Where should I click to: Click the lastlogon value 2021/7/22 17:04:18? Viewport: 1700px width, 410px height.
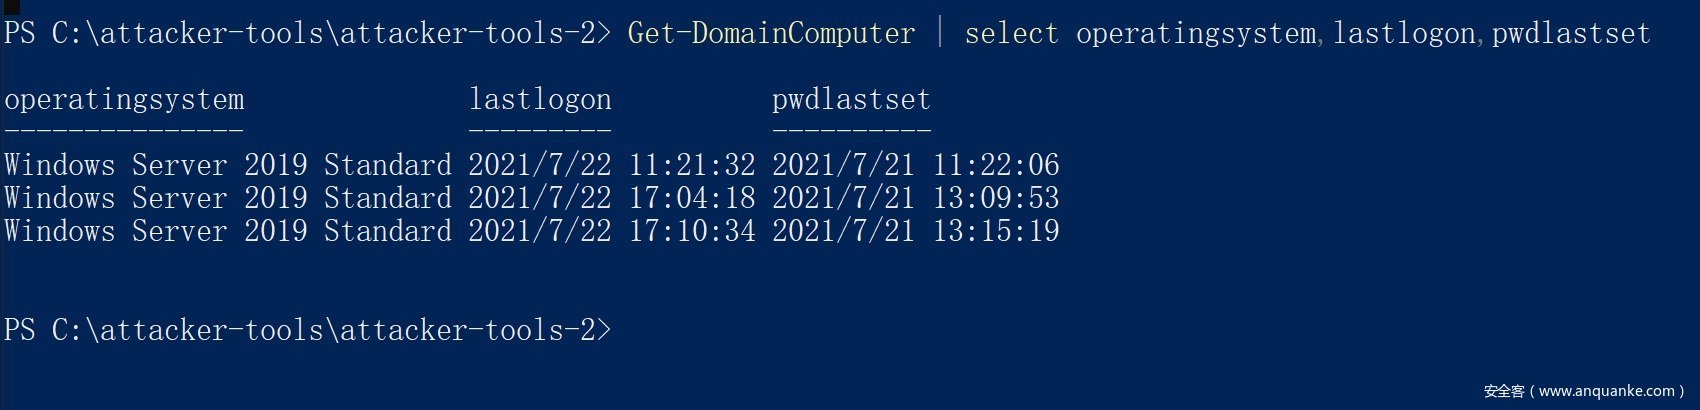pos(612,198)
